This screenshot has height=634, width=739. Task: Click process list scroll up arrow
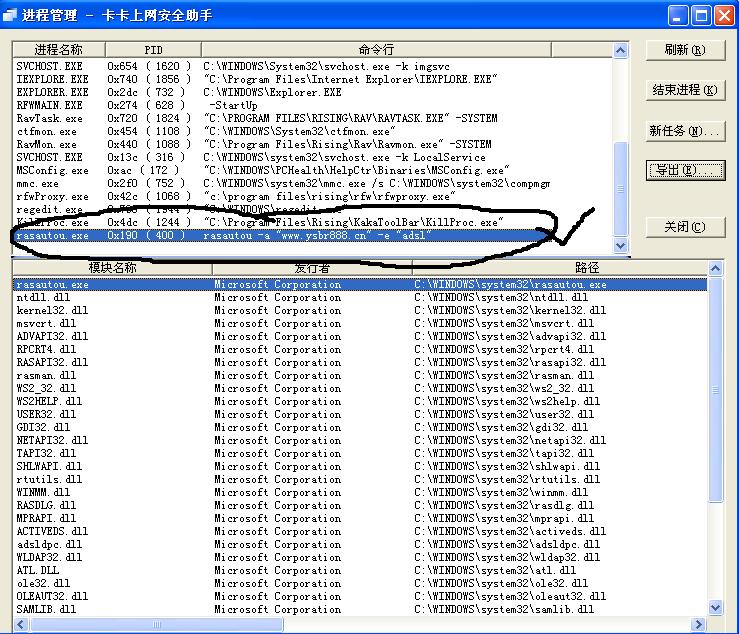coord(621,50)
